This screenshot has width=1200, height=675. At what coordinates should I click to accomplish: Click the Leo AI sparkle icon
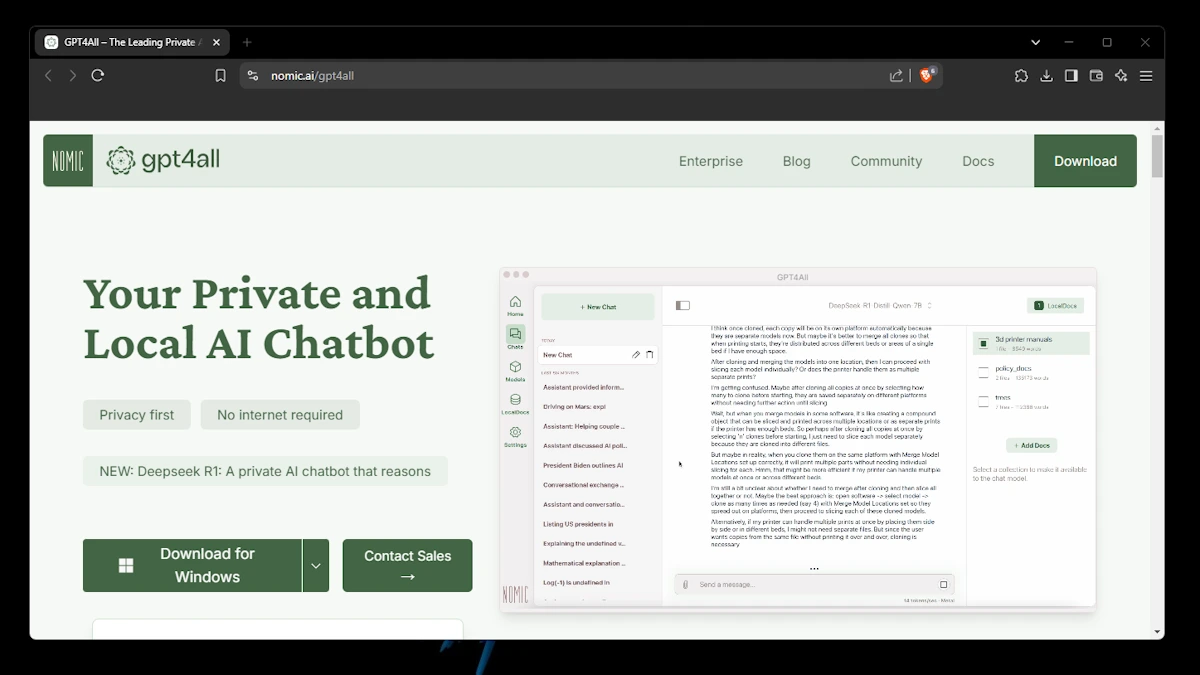click(1121, 76)
